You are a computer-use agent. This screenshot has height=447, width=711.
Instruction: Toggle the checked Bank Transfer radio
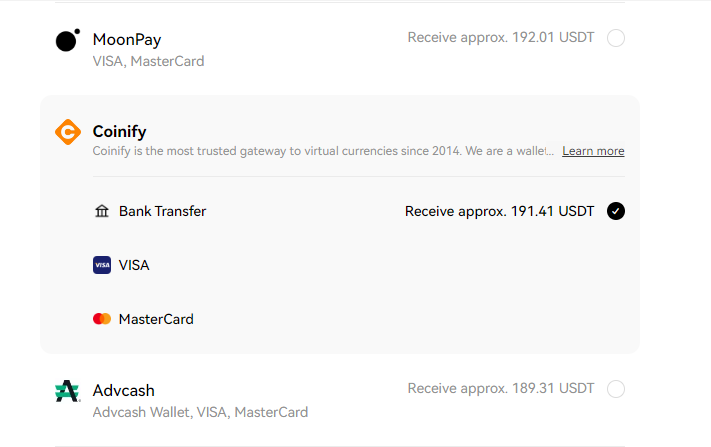click(x=616, y=211)
